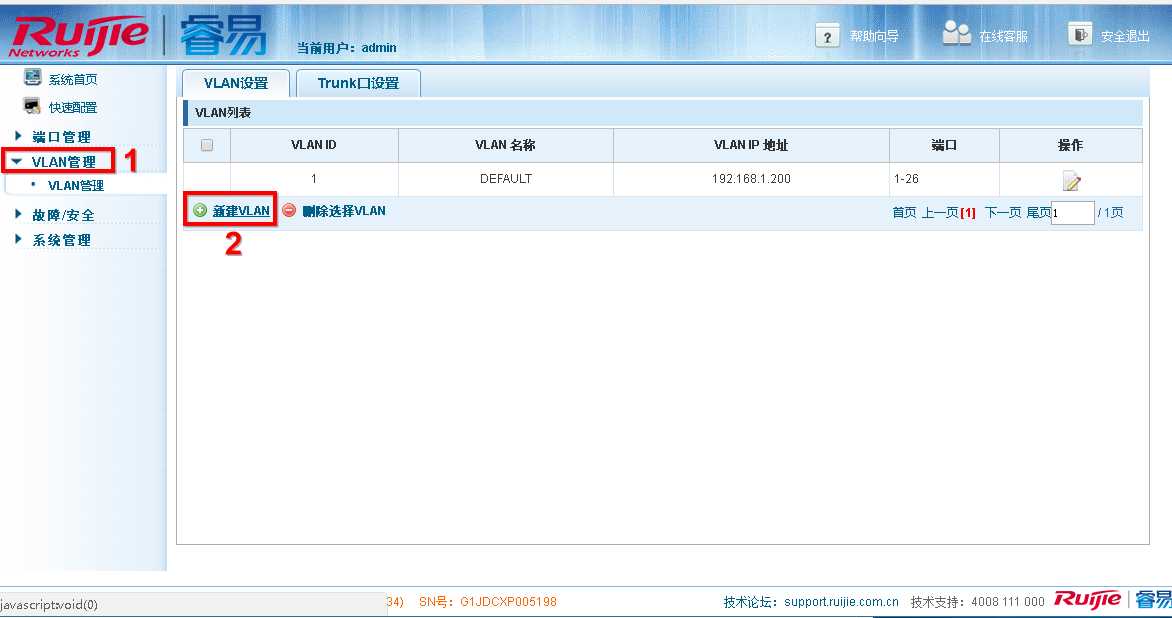Click the 技术支持 4008 111 000 text
Image resolution: width=1172 pixels, height=618 pixels.
pyautogui.click(x=978, y=602)
